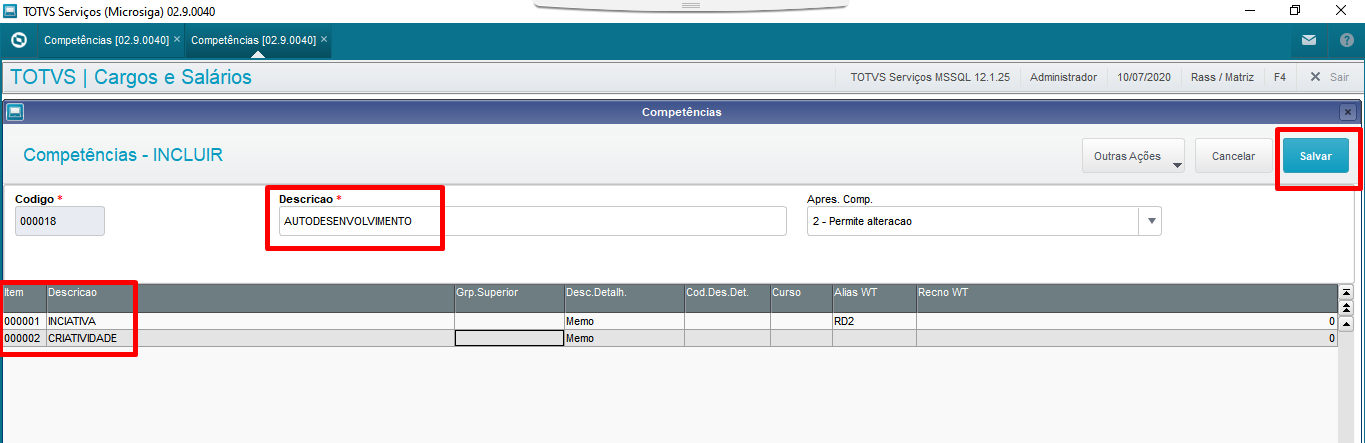Click Grp.Superior cell in CRIATIVIDADE row
The width and height of the screenshot is (1365, 443).
click(509, 338)
